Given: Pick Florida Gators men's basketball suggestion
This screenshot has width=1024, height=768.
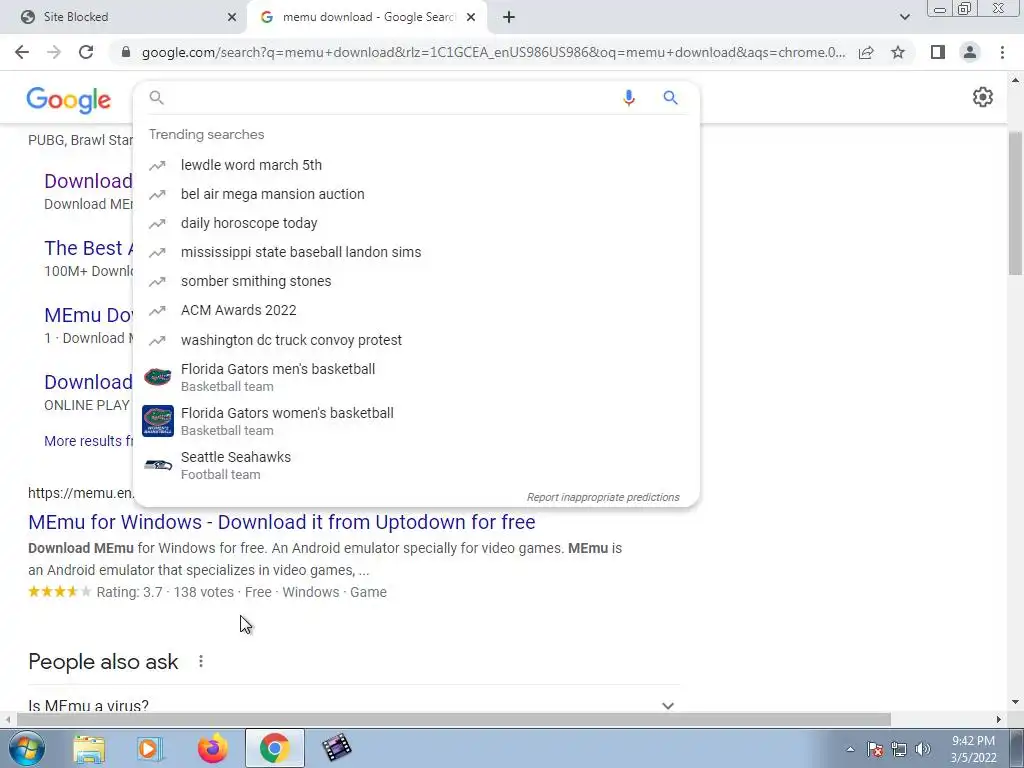Looking at the screenshot, I should pyautogui.click(x=416, y=377).
